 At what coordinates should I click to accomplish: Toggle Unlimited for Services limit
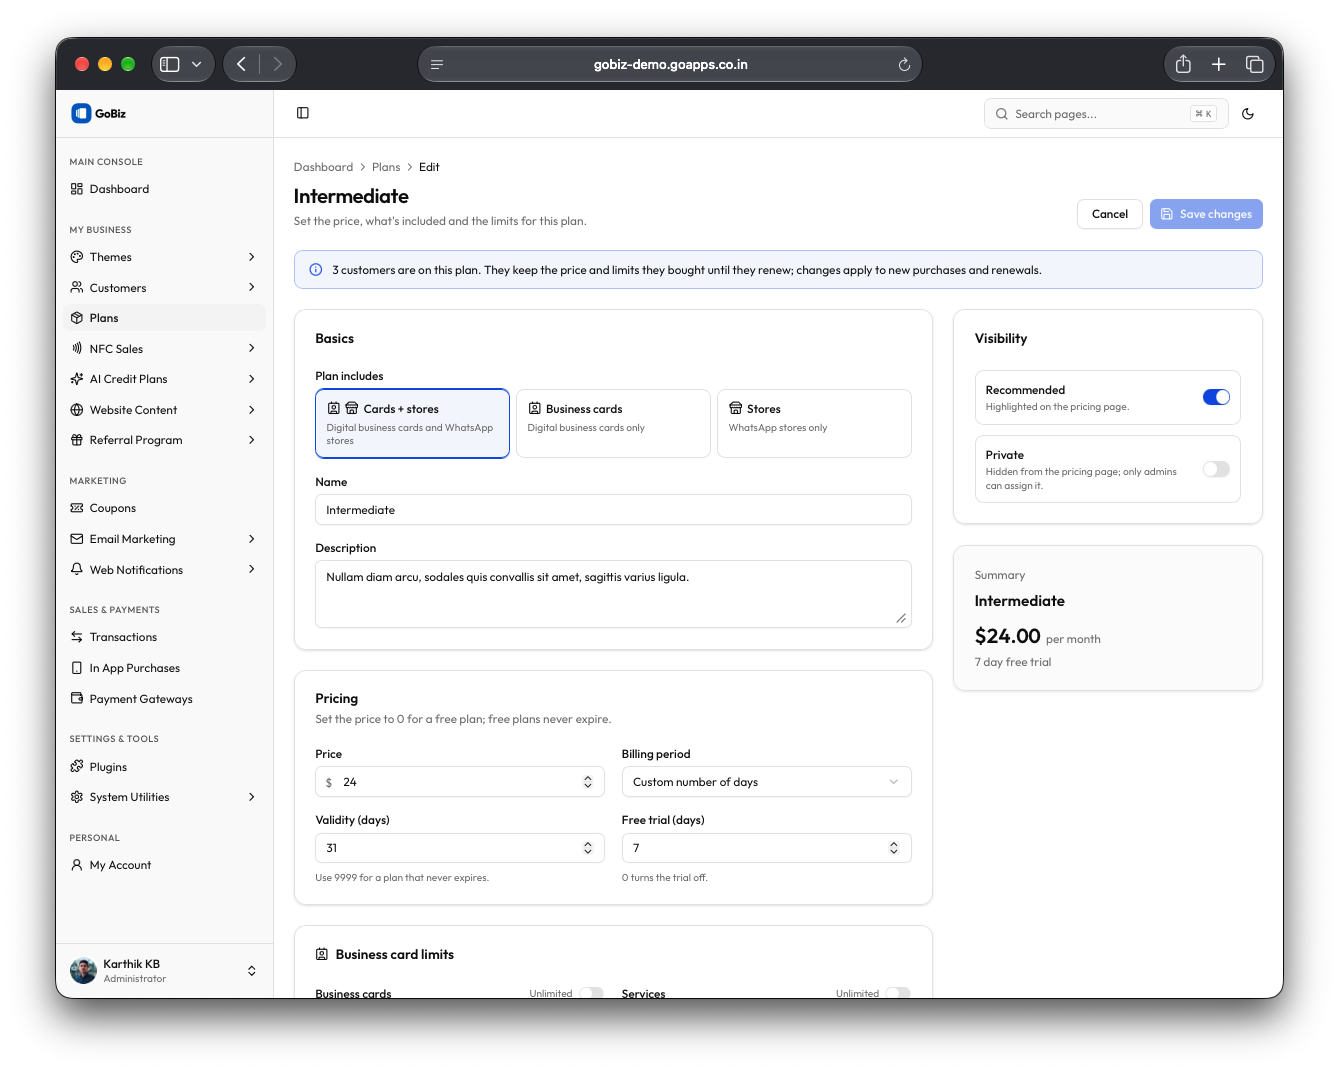click(898, 993)
